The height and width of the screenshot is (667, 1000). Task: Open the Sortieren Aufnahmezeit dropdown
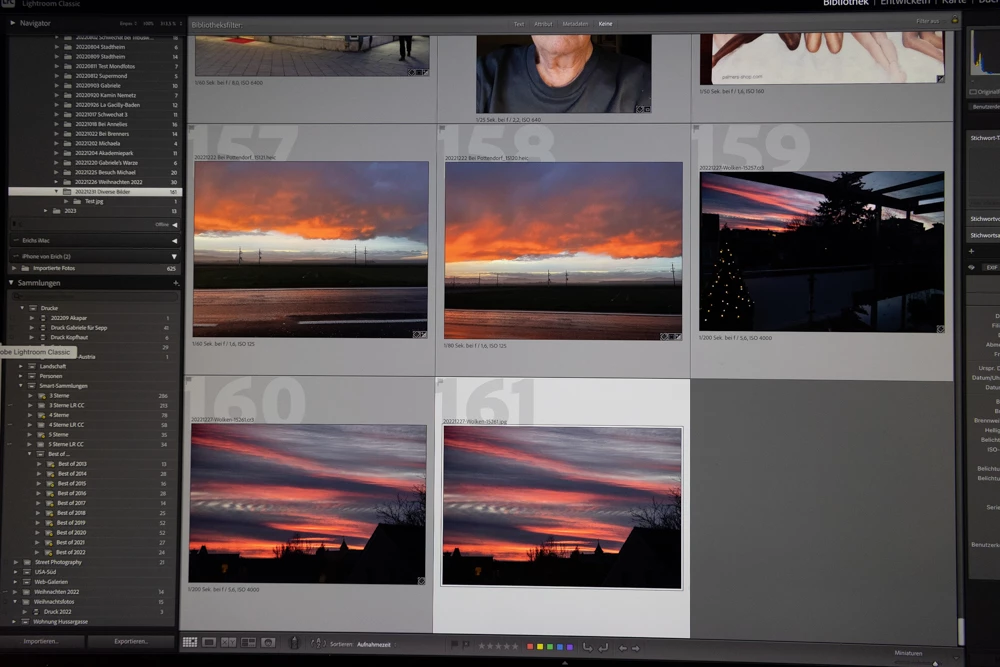(376, 645)
